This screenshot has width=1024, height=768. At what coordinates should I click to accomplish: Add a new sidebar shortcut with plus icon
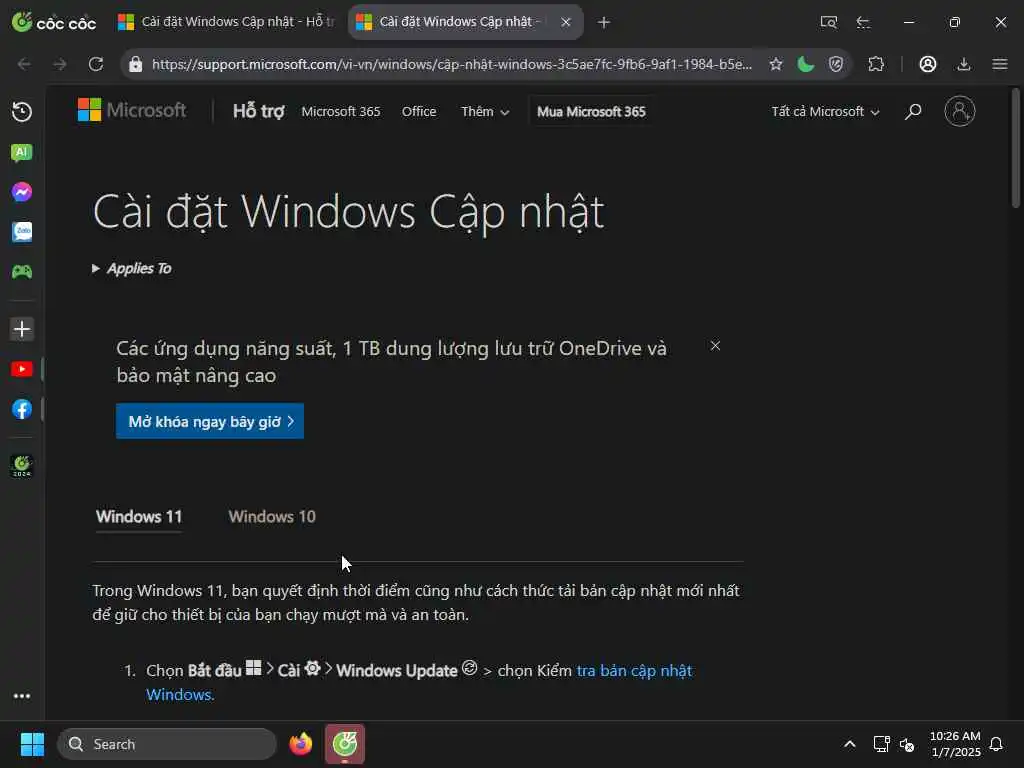[x=22, y=328]
